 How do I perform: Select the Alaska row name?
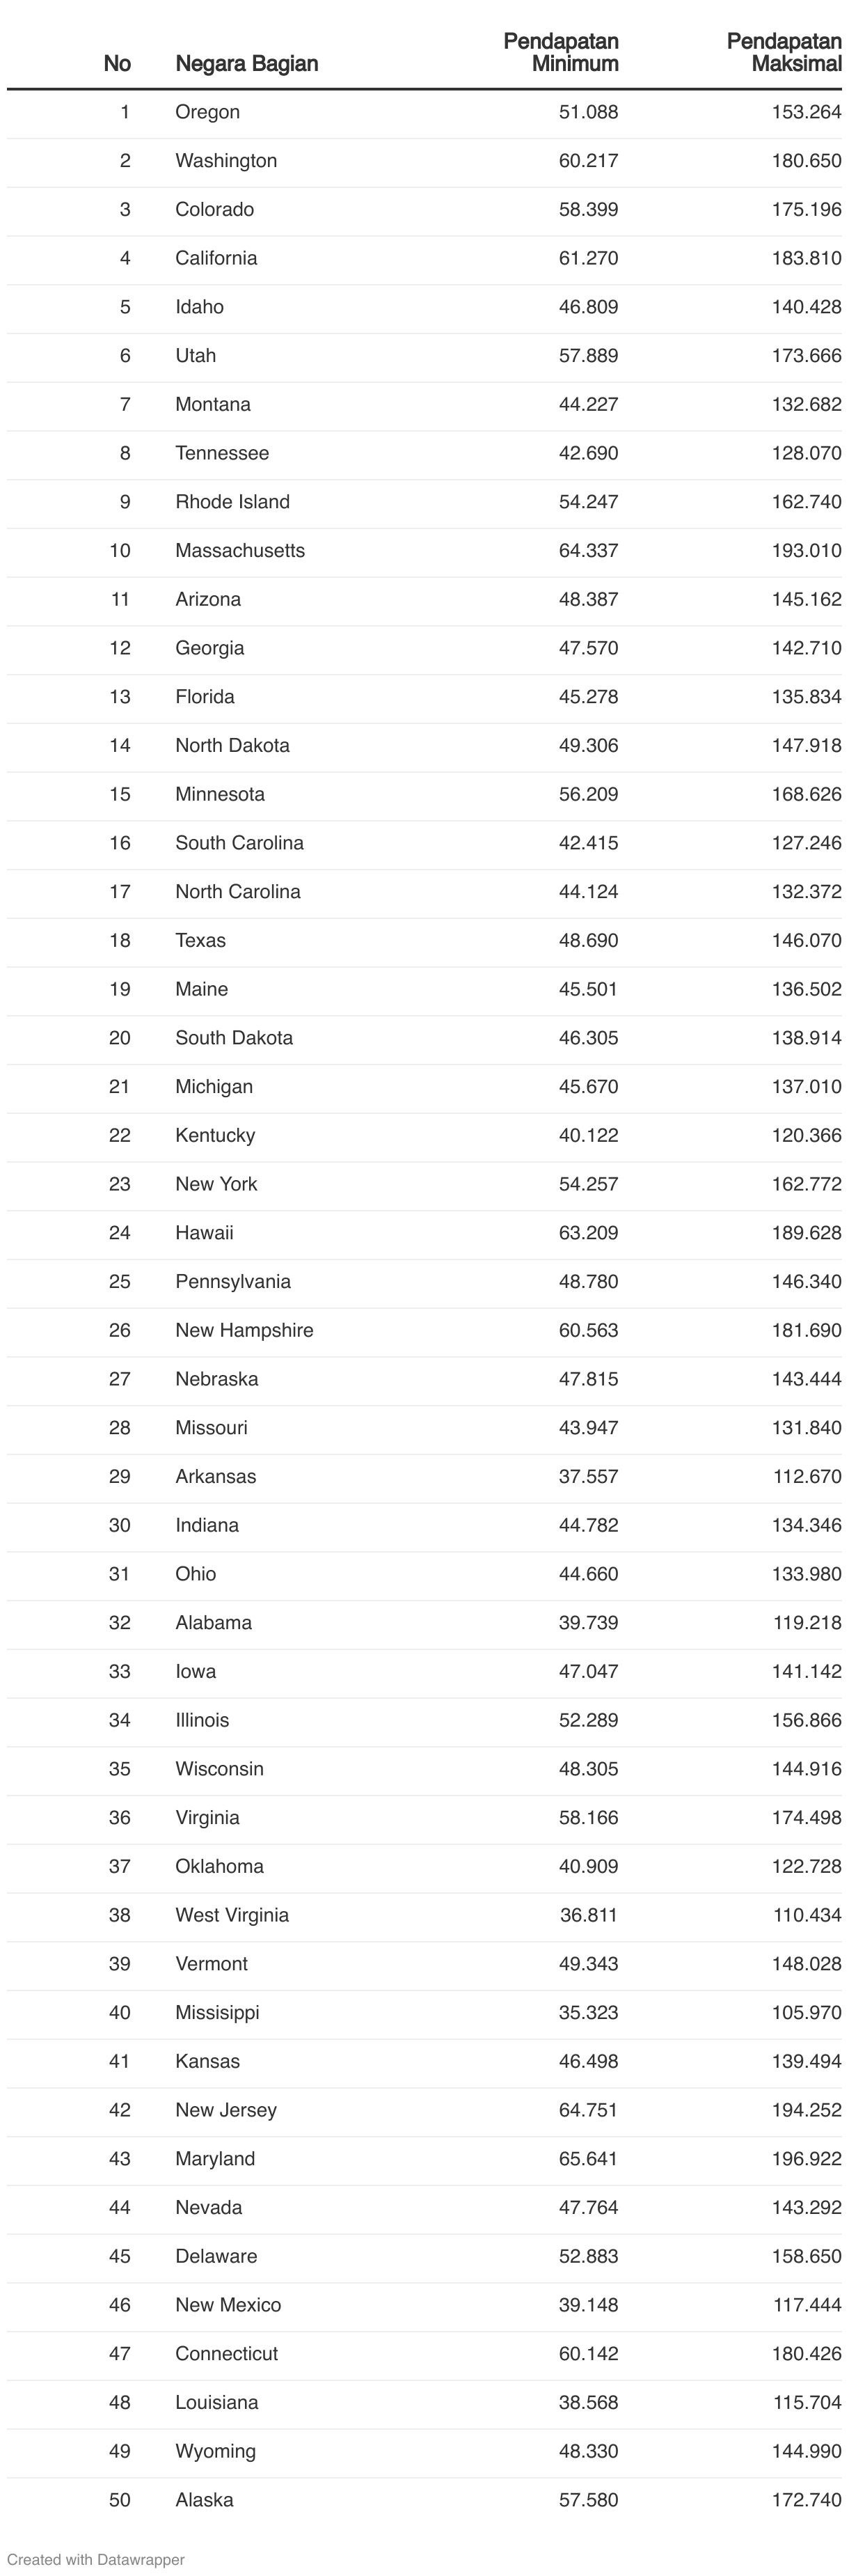click(204, 2500)
